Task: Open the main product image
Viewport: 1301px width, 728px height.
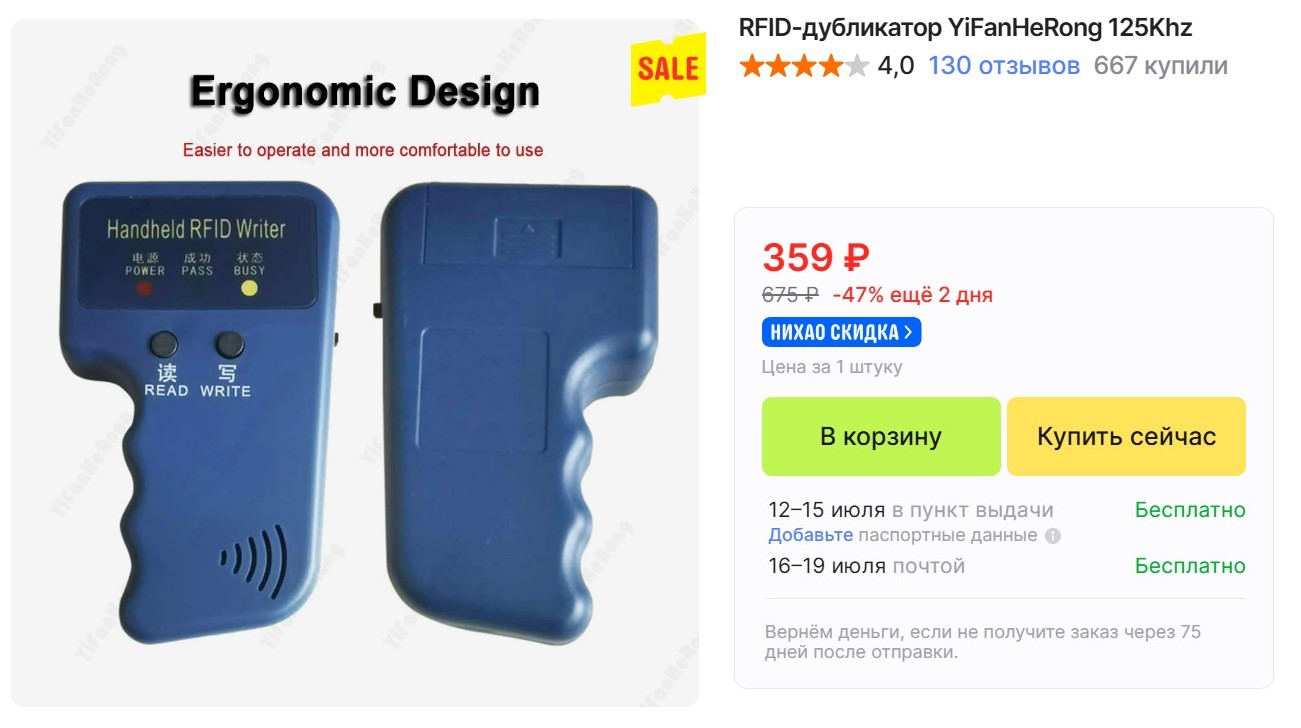Action: [355, 364]
